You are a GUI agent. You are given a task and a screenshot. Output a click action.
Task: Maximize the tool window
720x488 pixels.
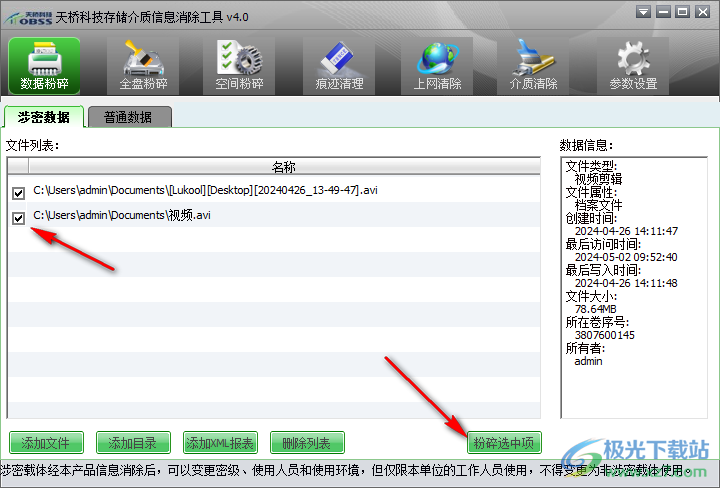[683, 12]
